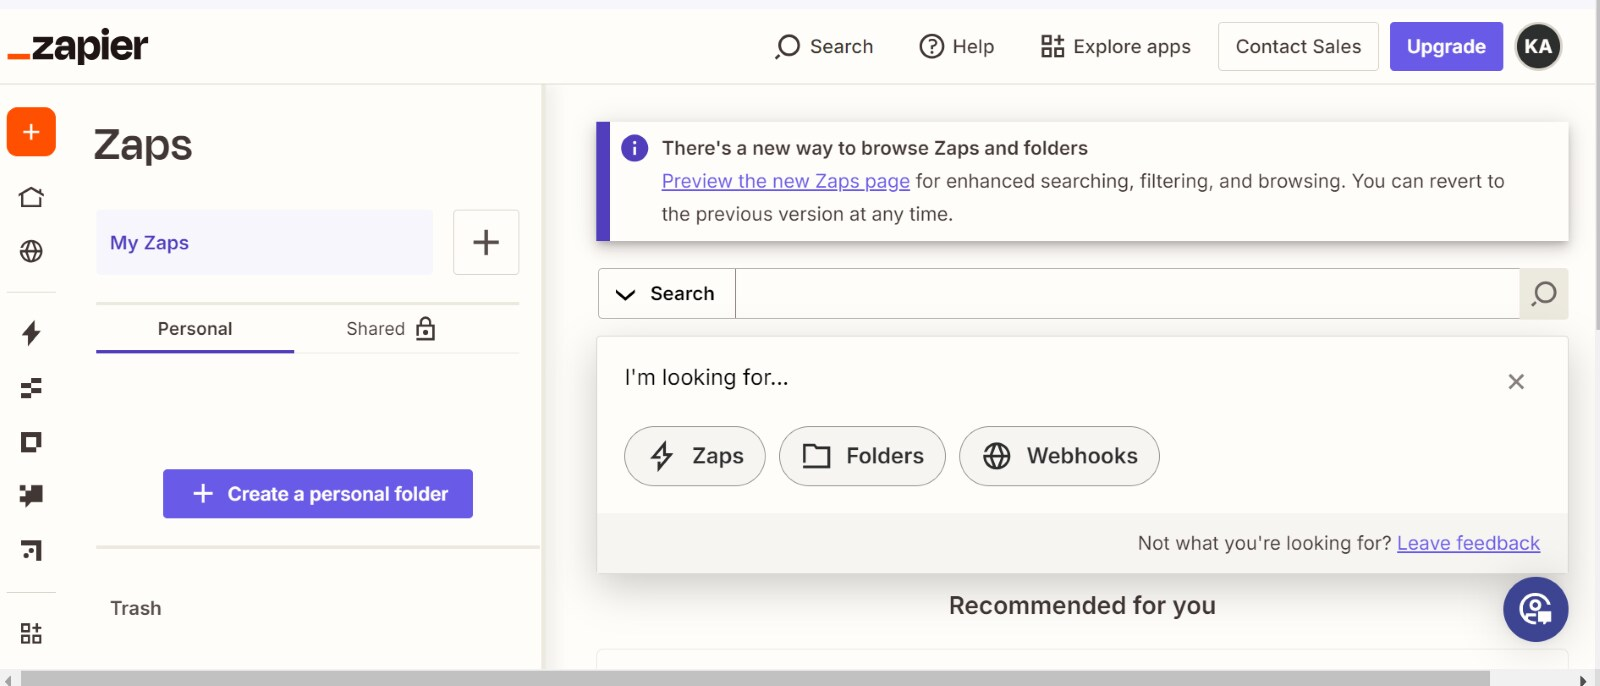Click the scrollbar right arrow
Viewport: 1600px width, 686px height.
(1583, 680)
